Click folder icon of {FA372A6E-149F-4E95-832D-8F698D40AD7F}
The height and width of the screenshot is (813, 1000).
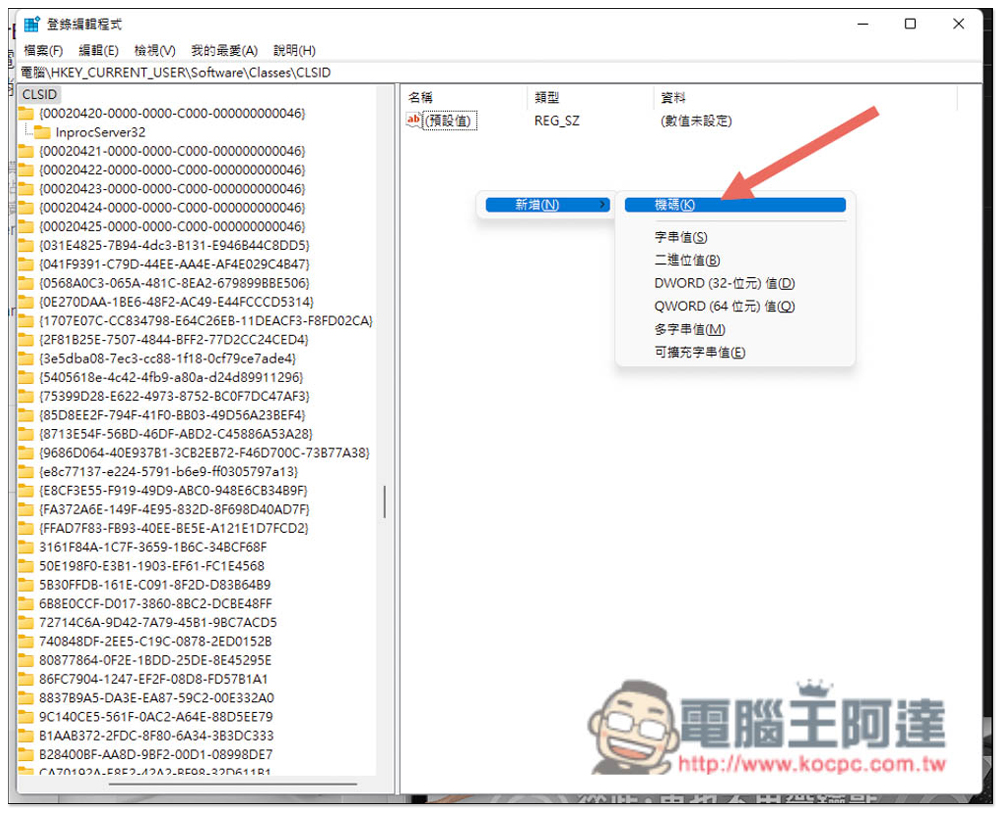(x=26, y=509)
